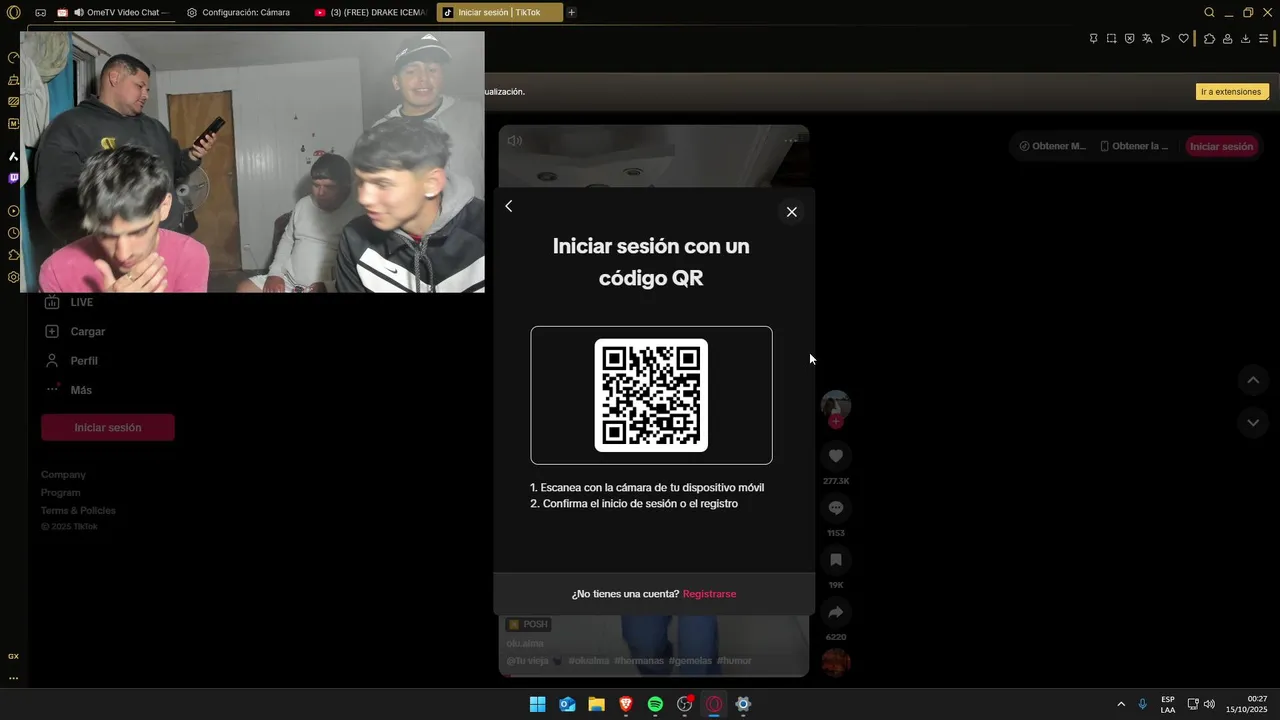Open the taskbar volume control icon

click(x=1209, y=704)
